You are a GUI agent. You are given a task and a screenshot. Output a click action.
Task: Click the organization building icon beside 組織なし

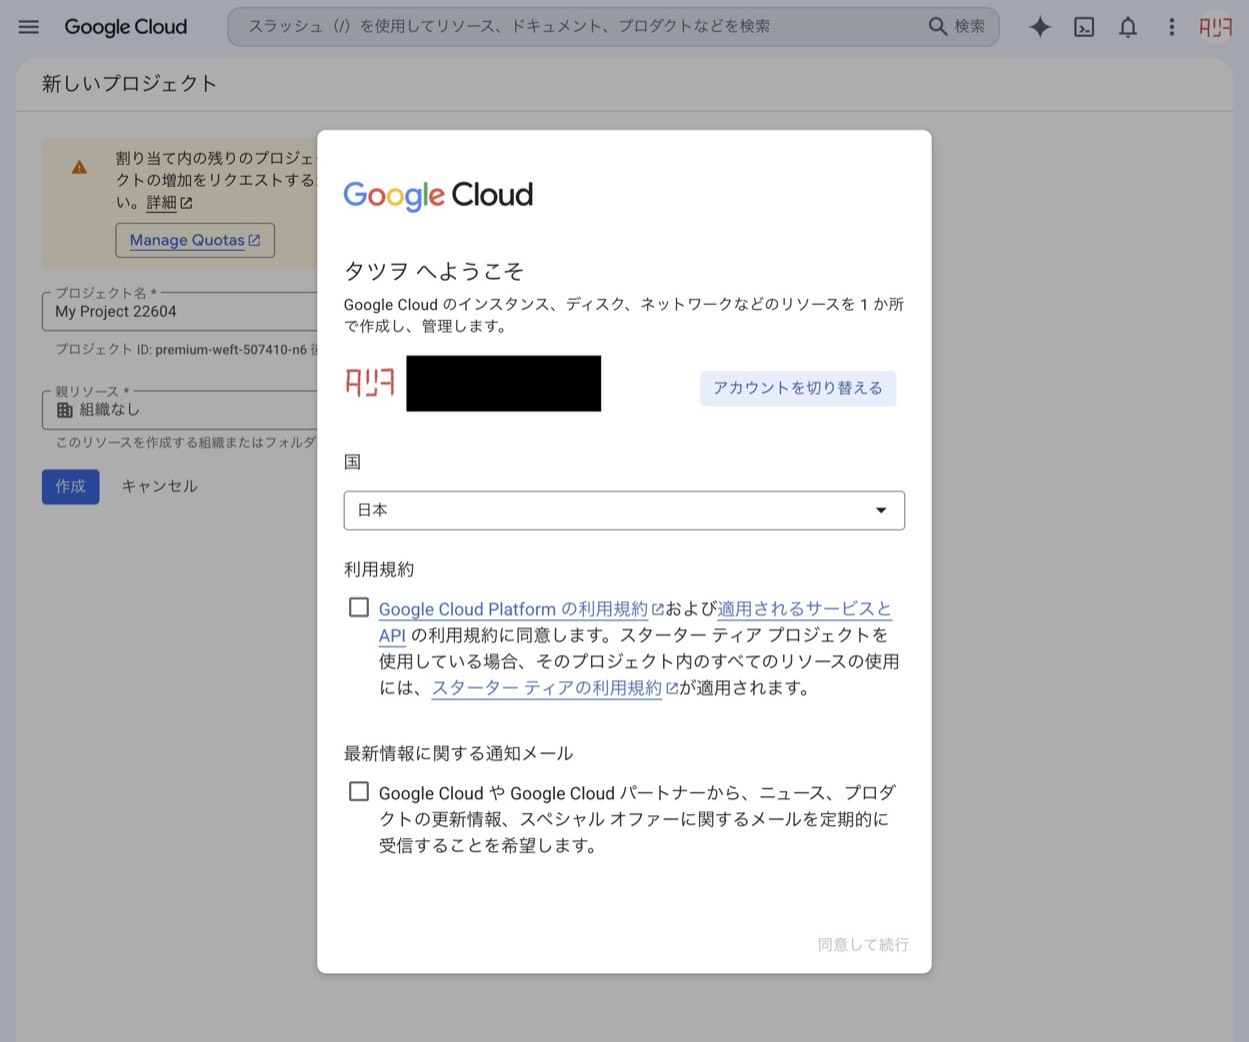65,410
